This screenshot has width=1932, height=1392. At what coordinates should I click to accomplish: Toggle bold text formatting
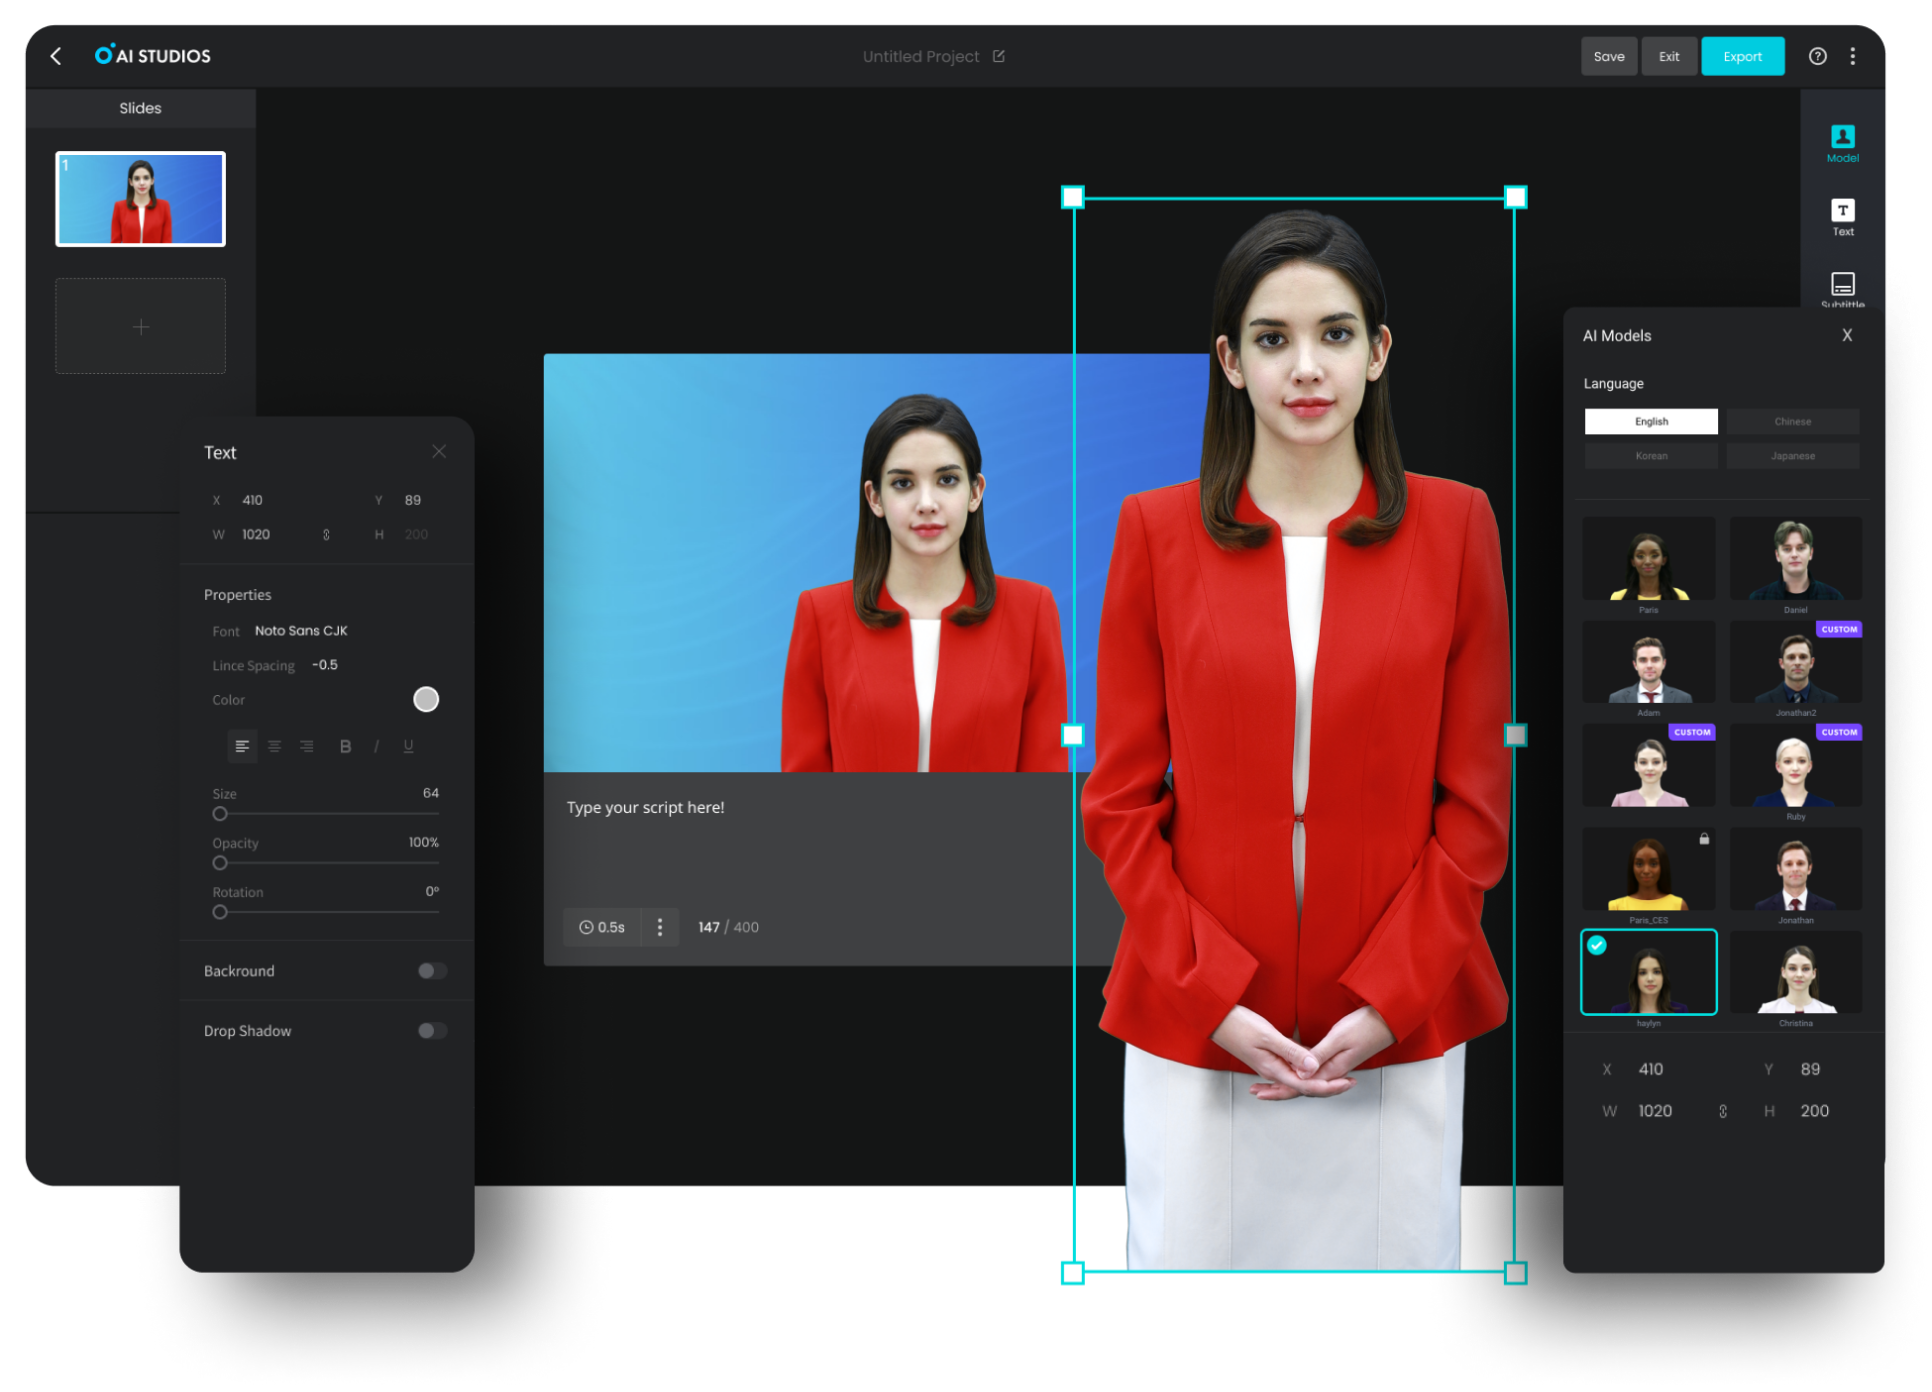point(345,746)
